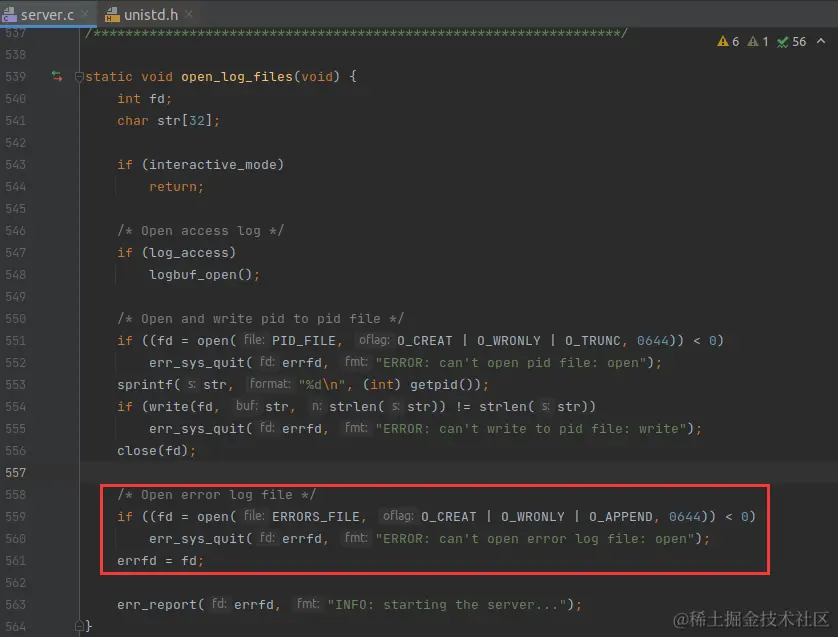This screenshot has width=838, height=637.
Task: Click the 'char str[32];' declaration
Action: point(168,121)
